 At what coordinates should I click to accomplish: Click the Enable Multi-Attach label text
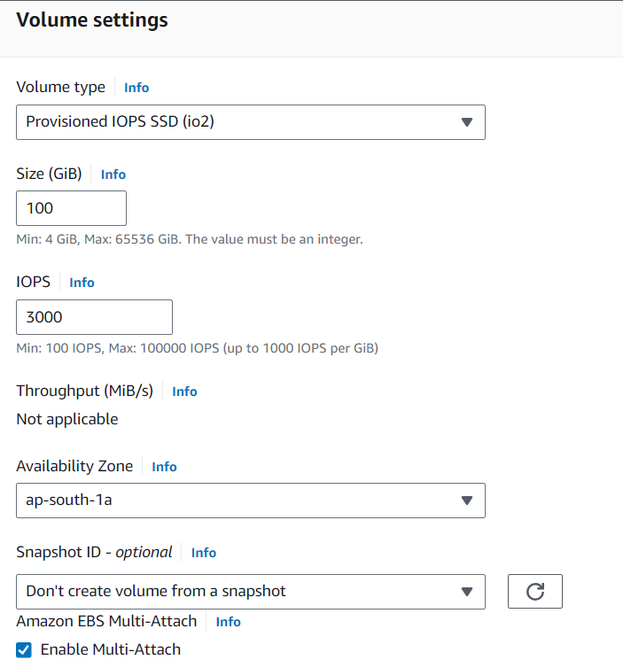tap(110, 649)
